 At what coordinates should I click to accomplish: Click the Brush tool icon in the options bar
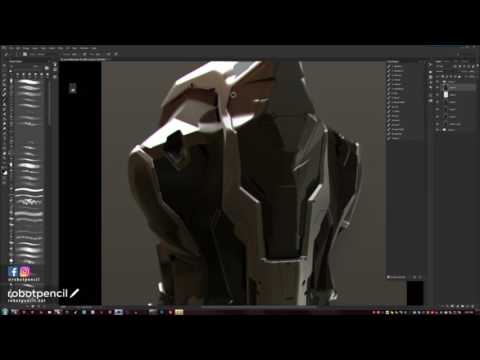coord(6,54)
